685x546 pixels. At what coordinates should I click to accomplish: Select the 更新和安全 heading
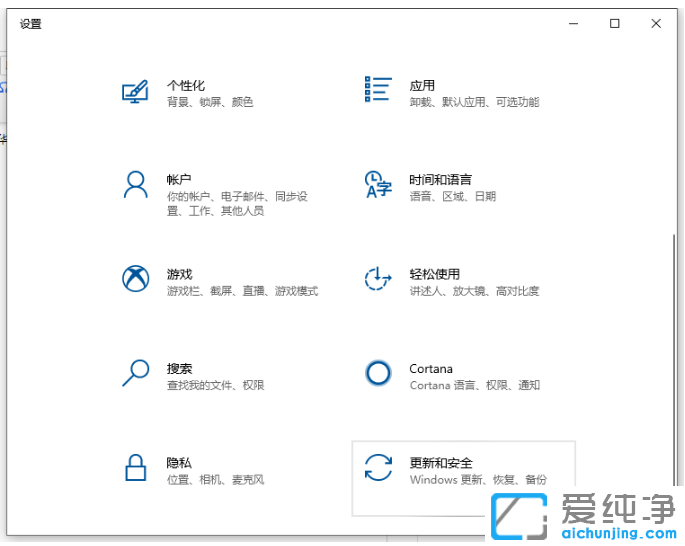441,463
